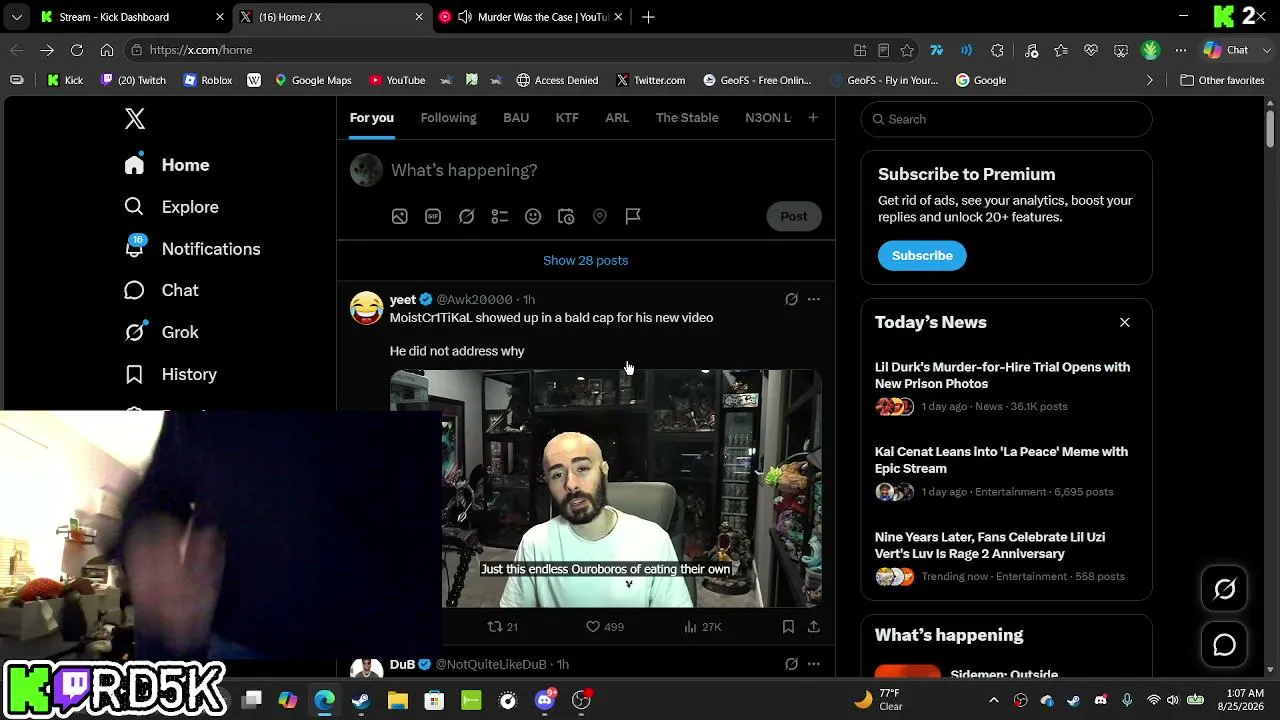Mute the Murder Was the Case tab audio

click(x=465, y=17)
